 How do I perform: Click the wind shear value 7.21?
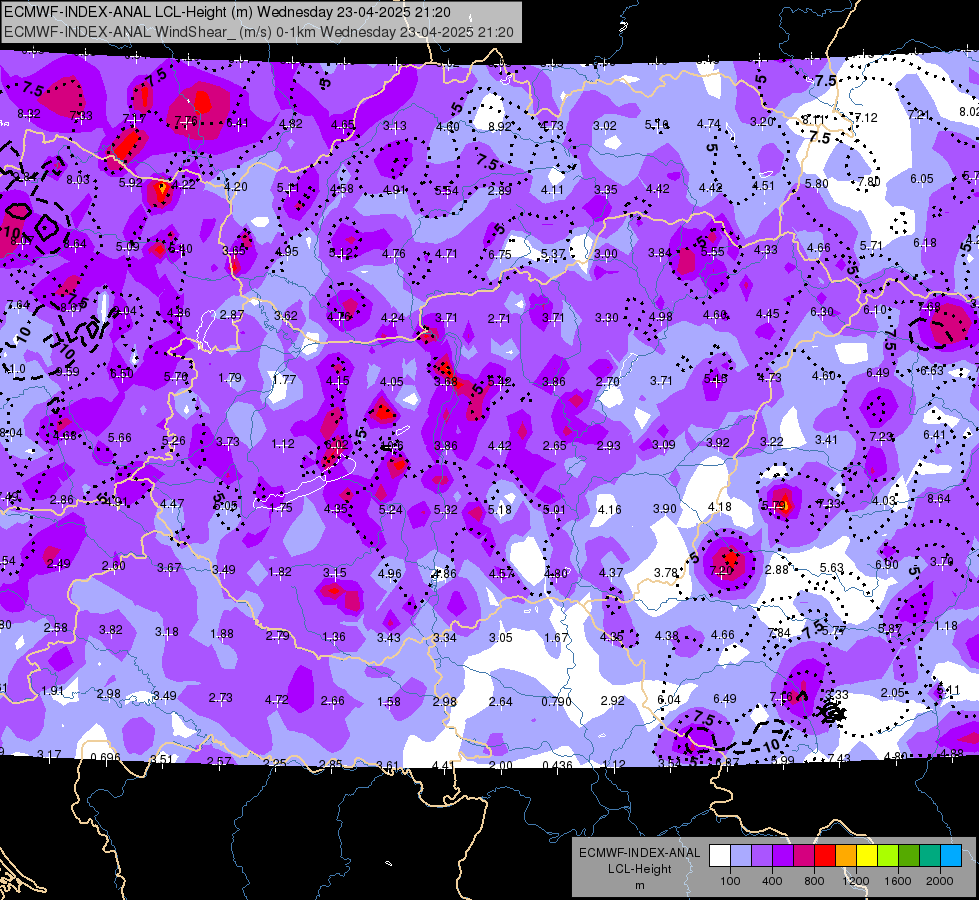click(x=919, y=115)
